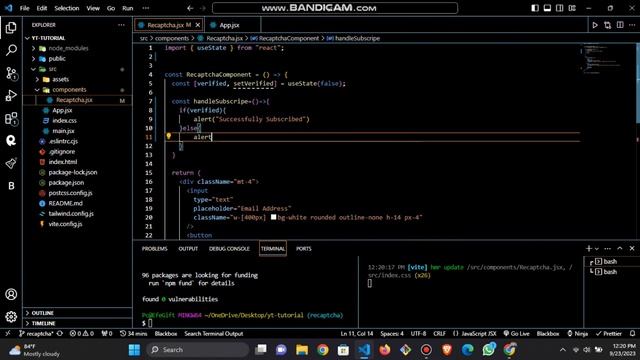Click the Run Code play icon in editor toolbar
The width and height of the screenshot is (640, 360).
tap(595, 25)
